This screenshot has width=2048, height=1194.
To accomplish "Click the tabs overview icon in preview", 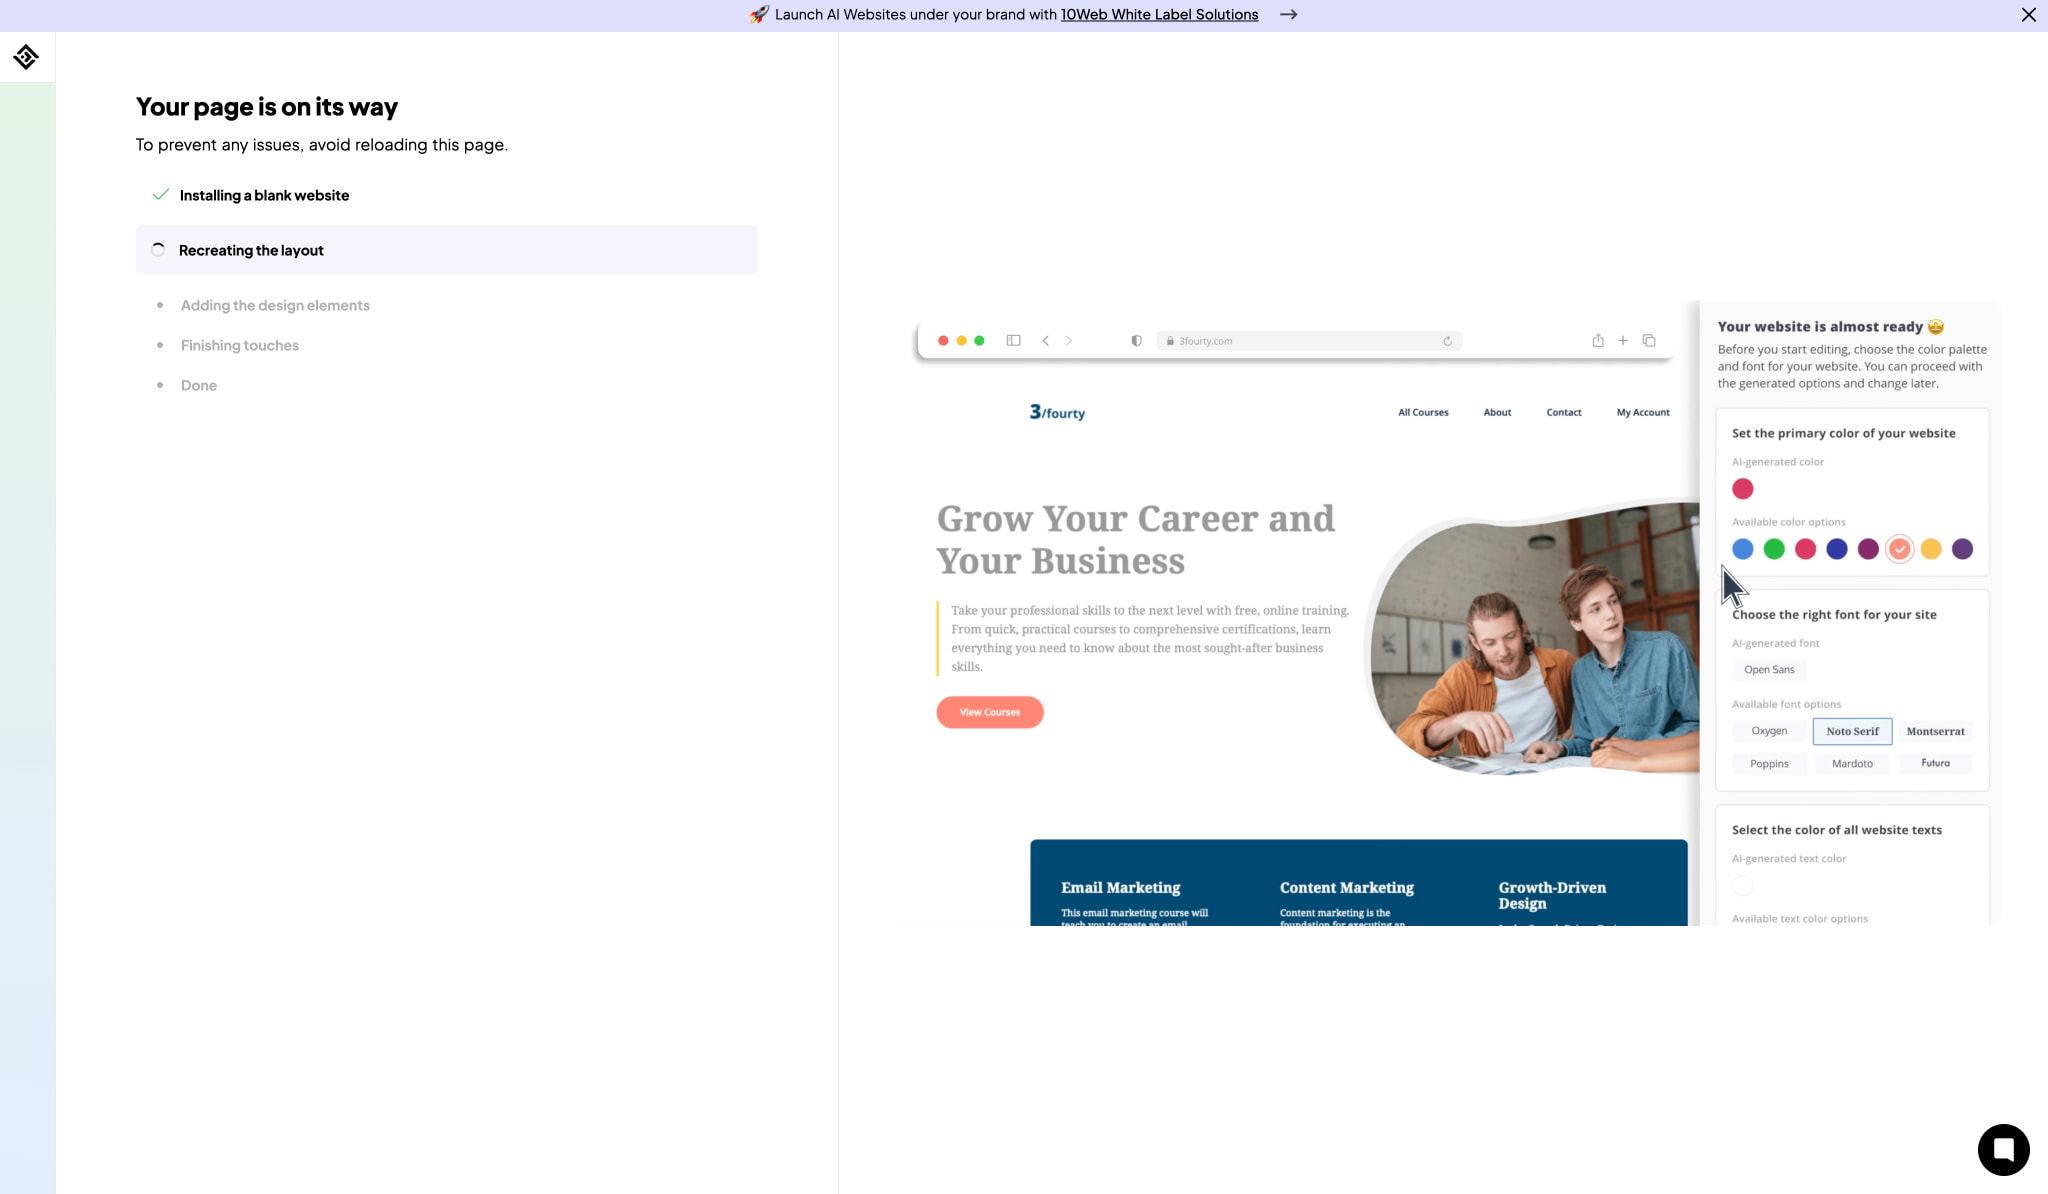I will [1649, 341].
